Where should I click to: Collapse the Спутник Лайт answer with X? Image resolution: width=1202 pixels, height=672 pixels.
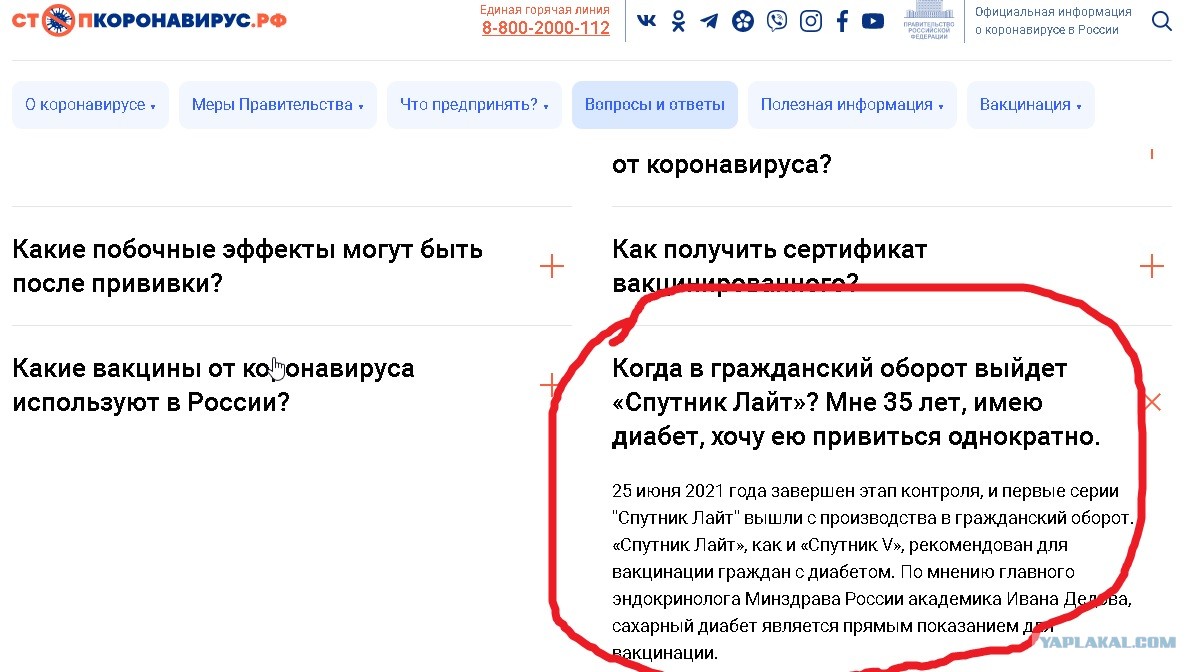(x=1152, y=402)
